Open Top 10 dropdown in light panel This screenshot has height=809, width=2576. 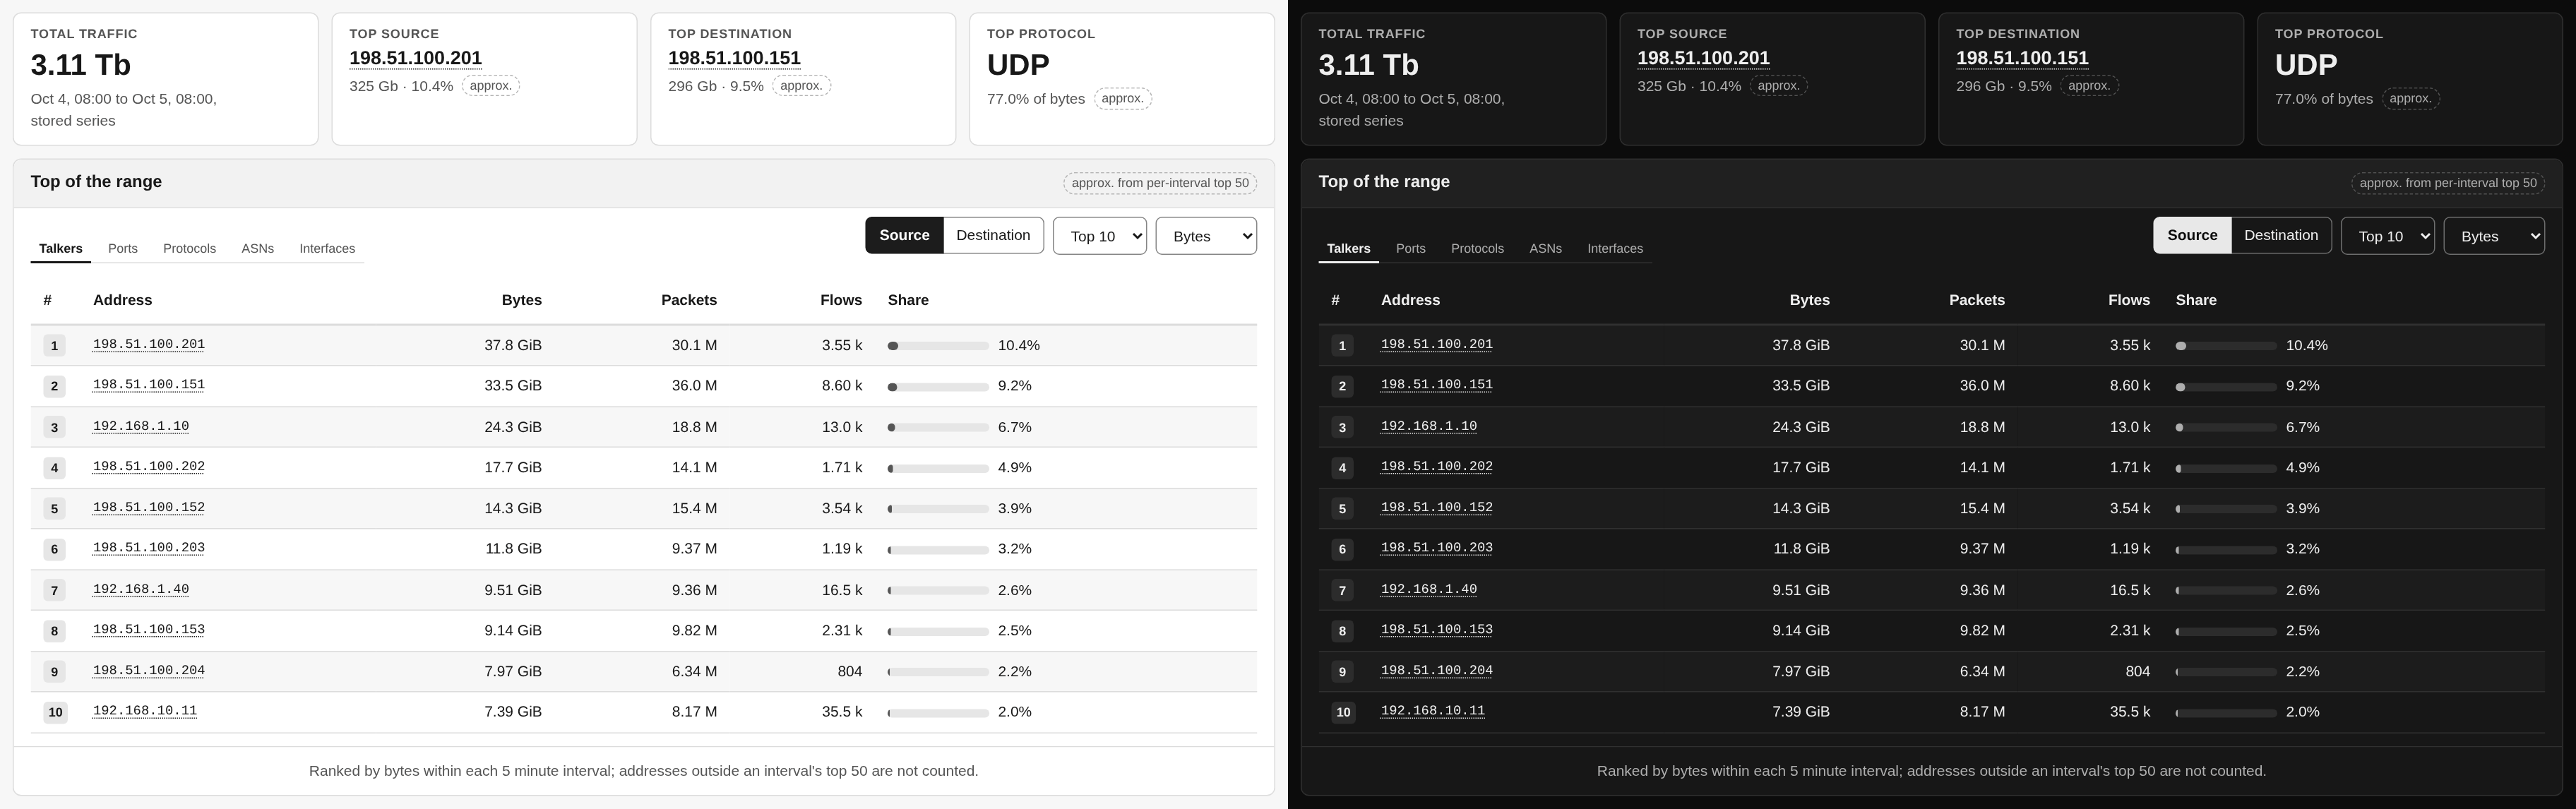pyautogui.click(x=1099, y=236)
